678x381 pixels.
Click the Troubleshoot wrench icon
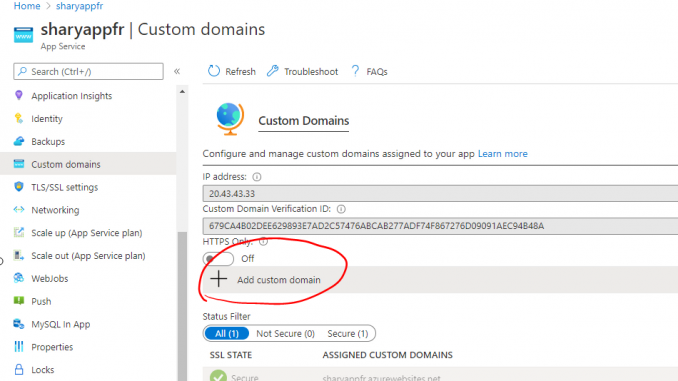pos(272,71)
